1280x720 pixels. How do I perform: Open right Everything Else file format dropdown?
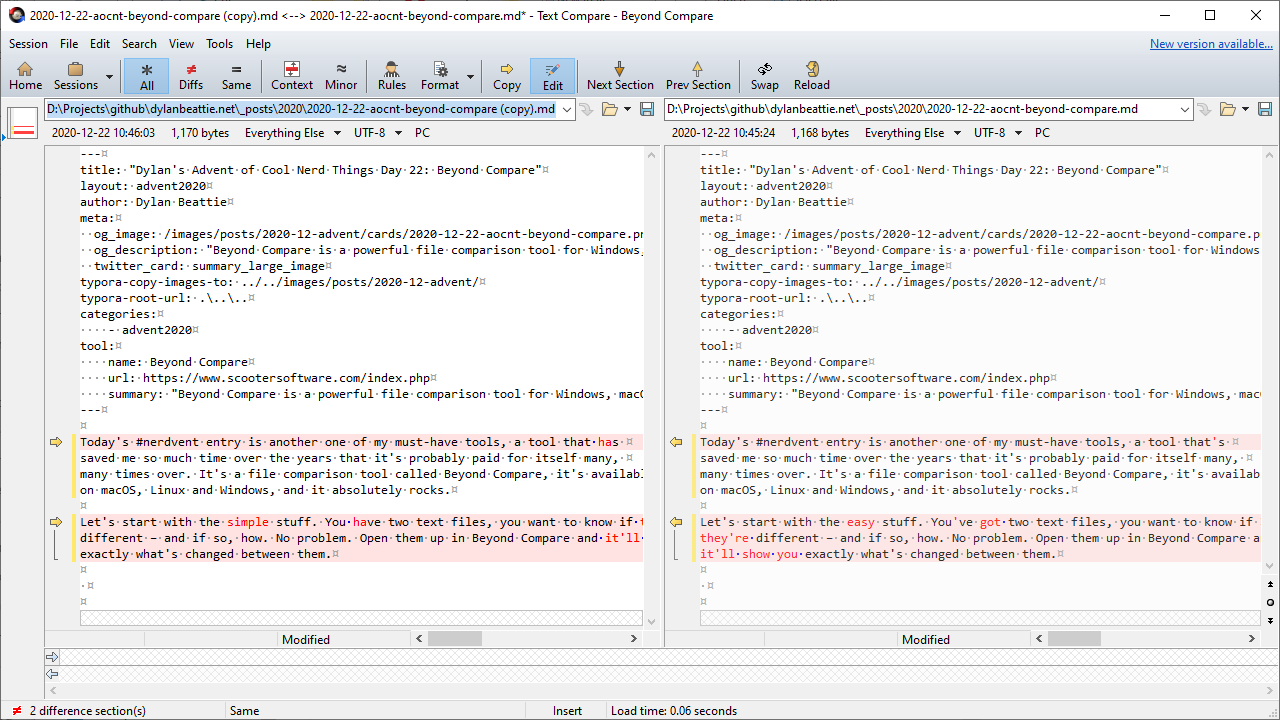click(x=913, y=133)
